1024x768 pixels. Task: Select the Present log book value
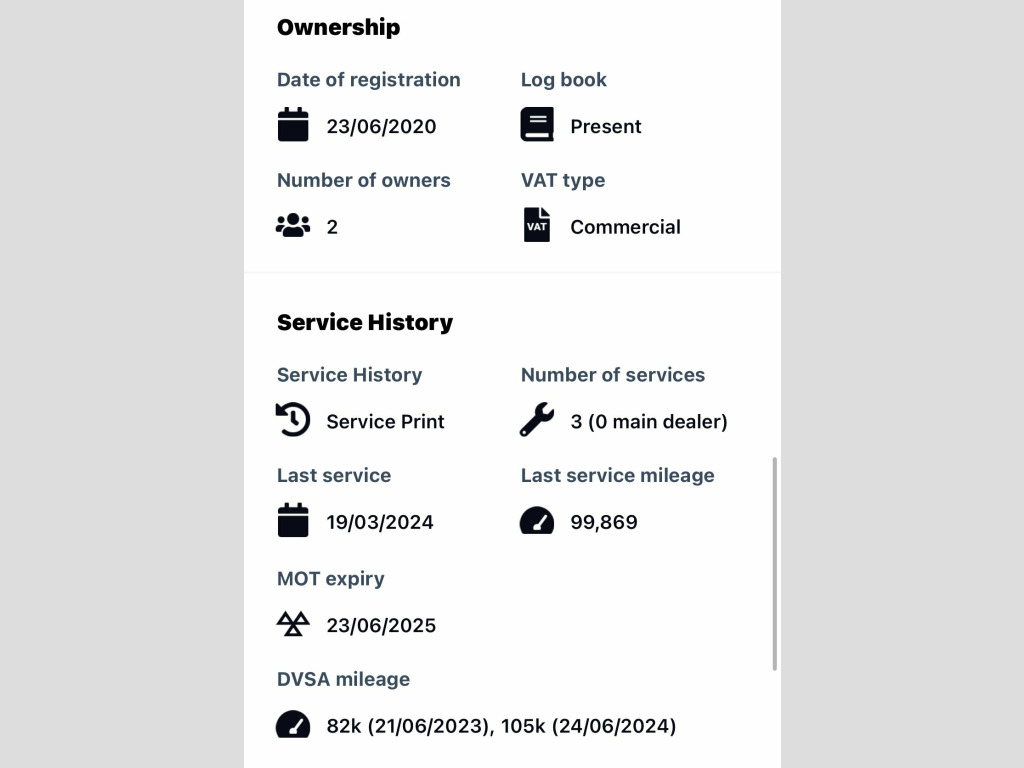click(x=606, y=126)
